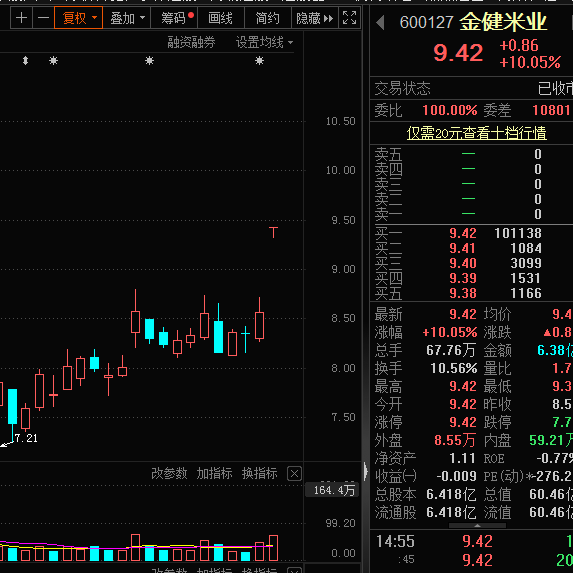The width and height of the screenshot is (573, 573).
Task: Click the quote panel scroll-up handle
Action: pos(477,525)
